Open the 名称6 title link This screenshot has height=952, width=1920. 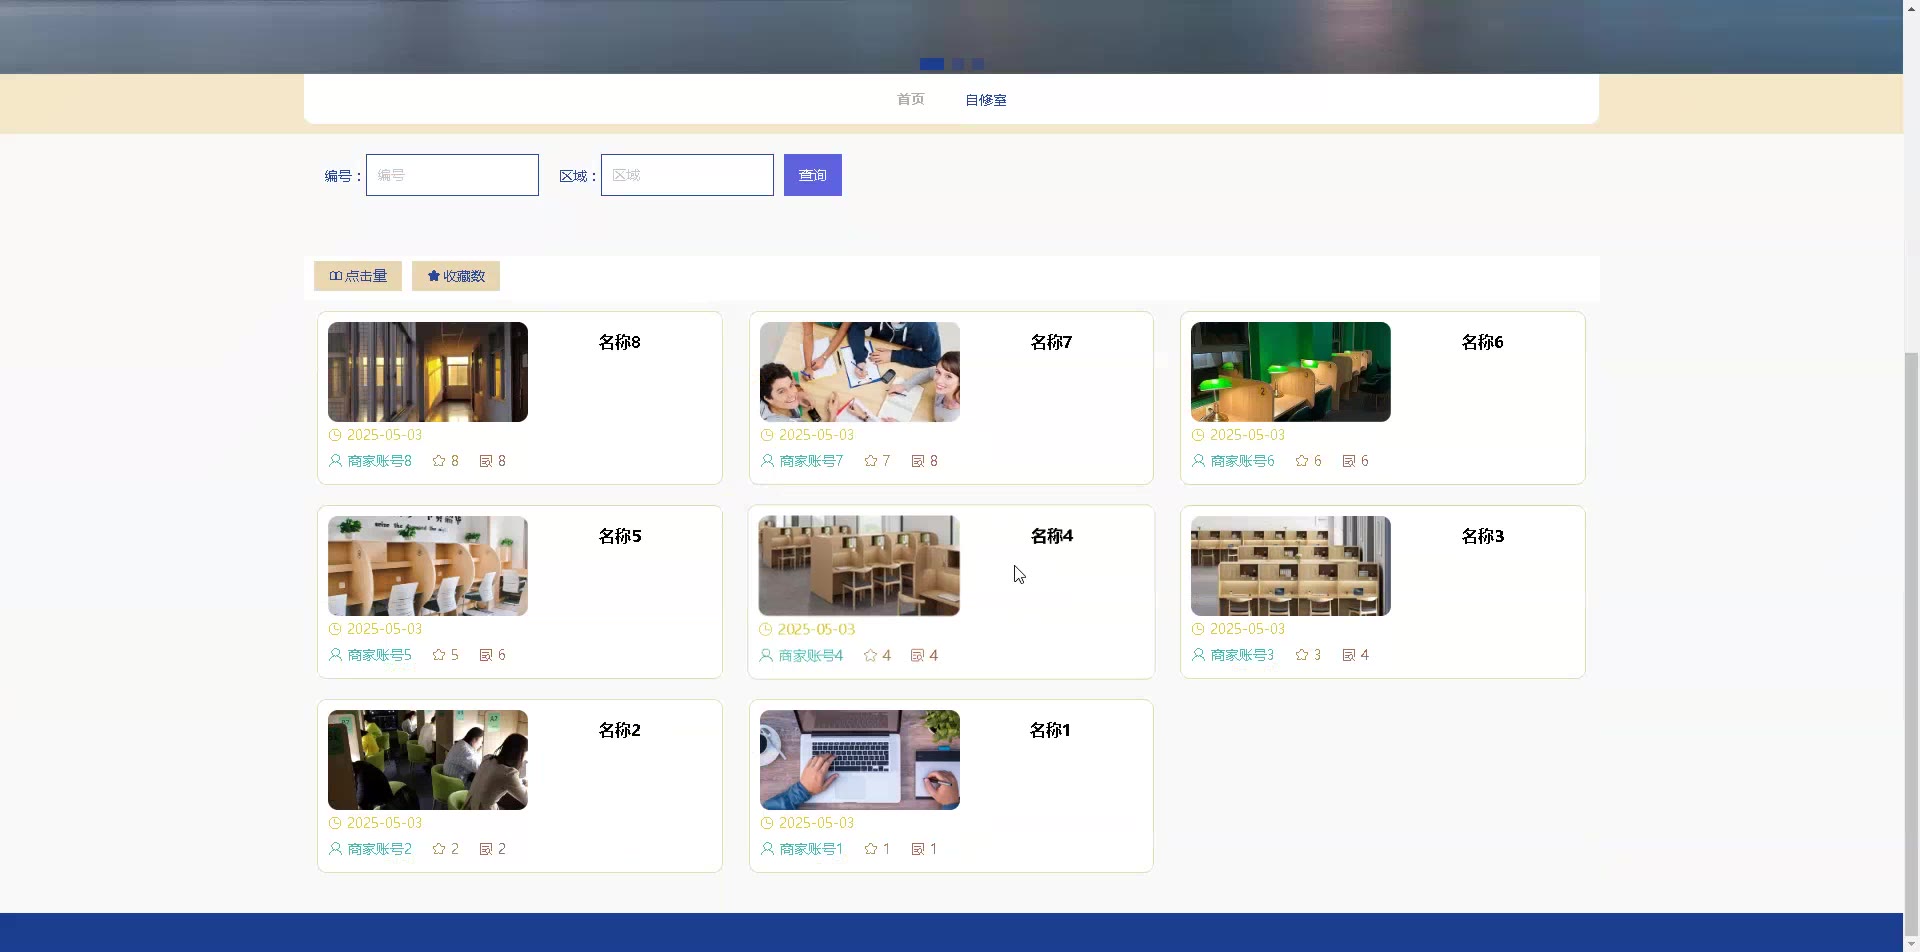(1483, 342)
